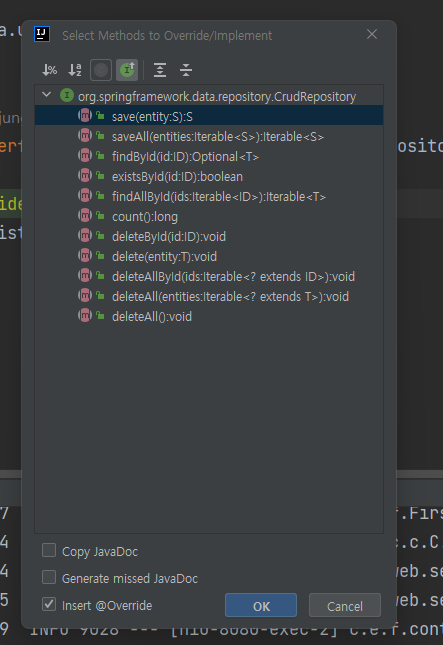Click method icon next to count():long
Screen dimensions: 443x645
tap(85, 216)
